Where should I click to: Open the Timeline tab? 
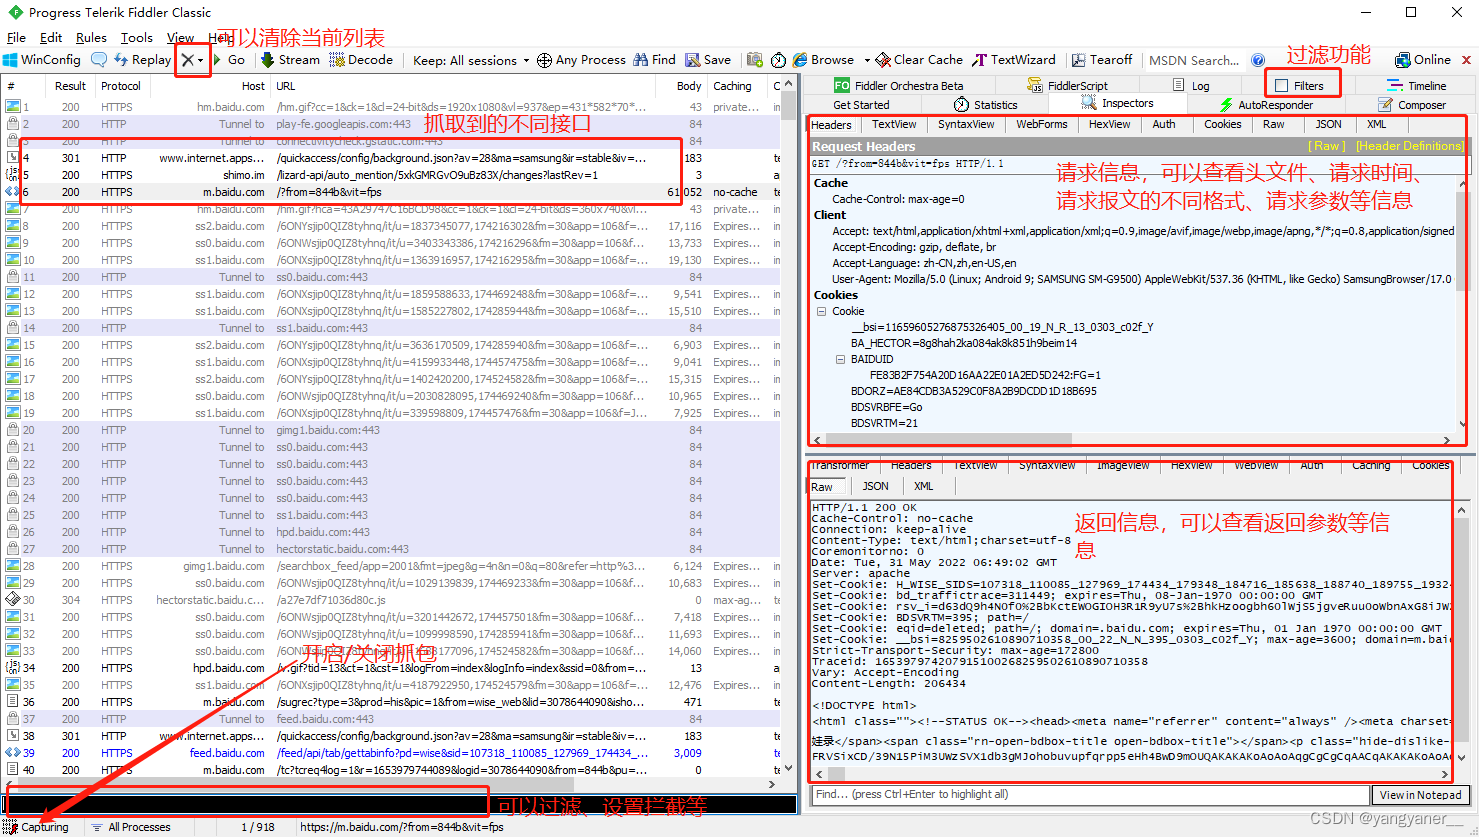point(1416,86)
